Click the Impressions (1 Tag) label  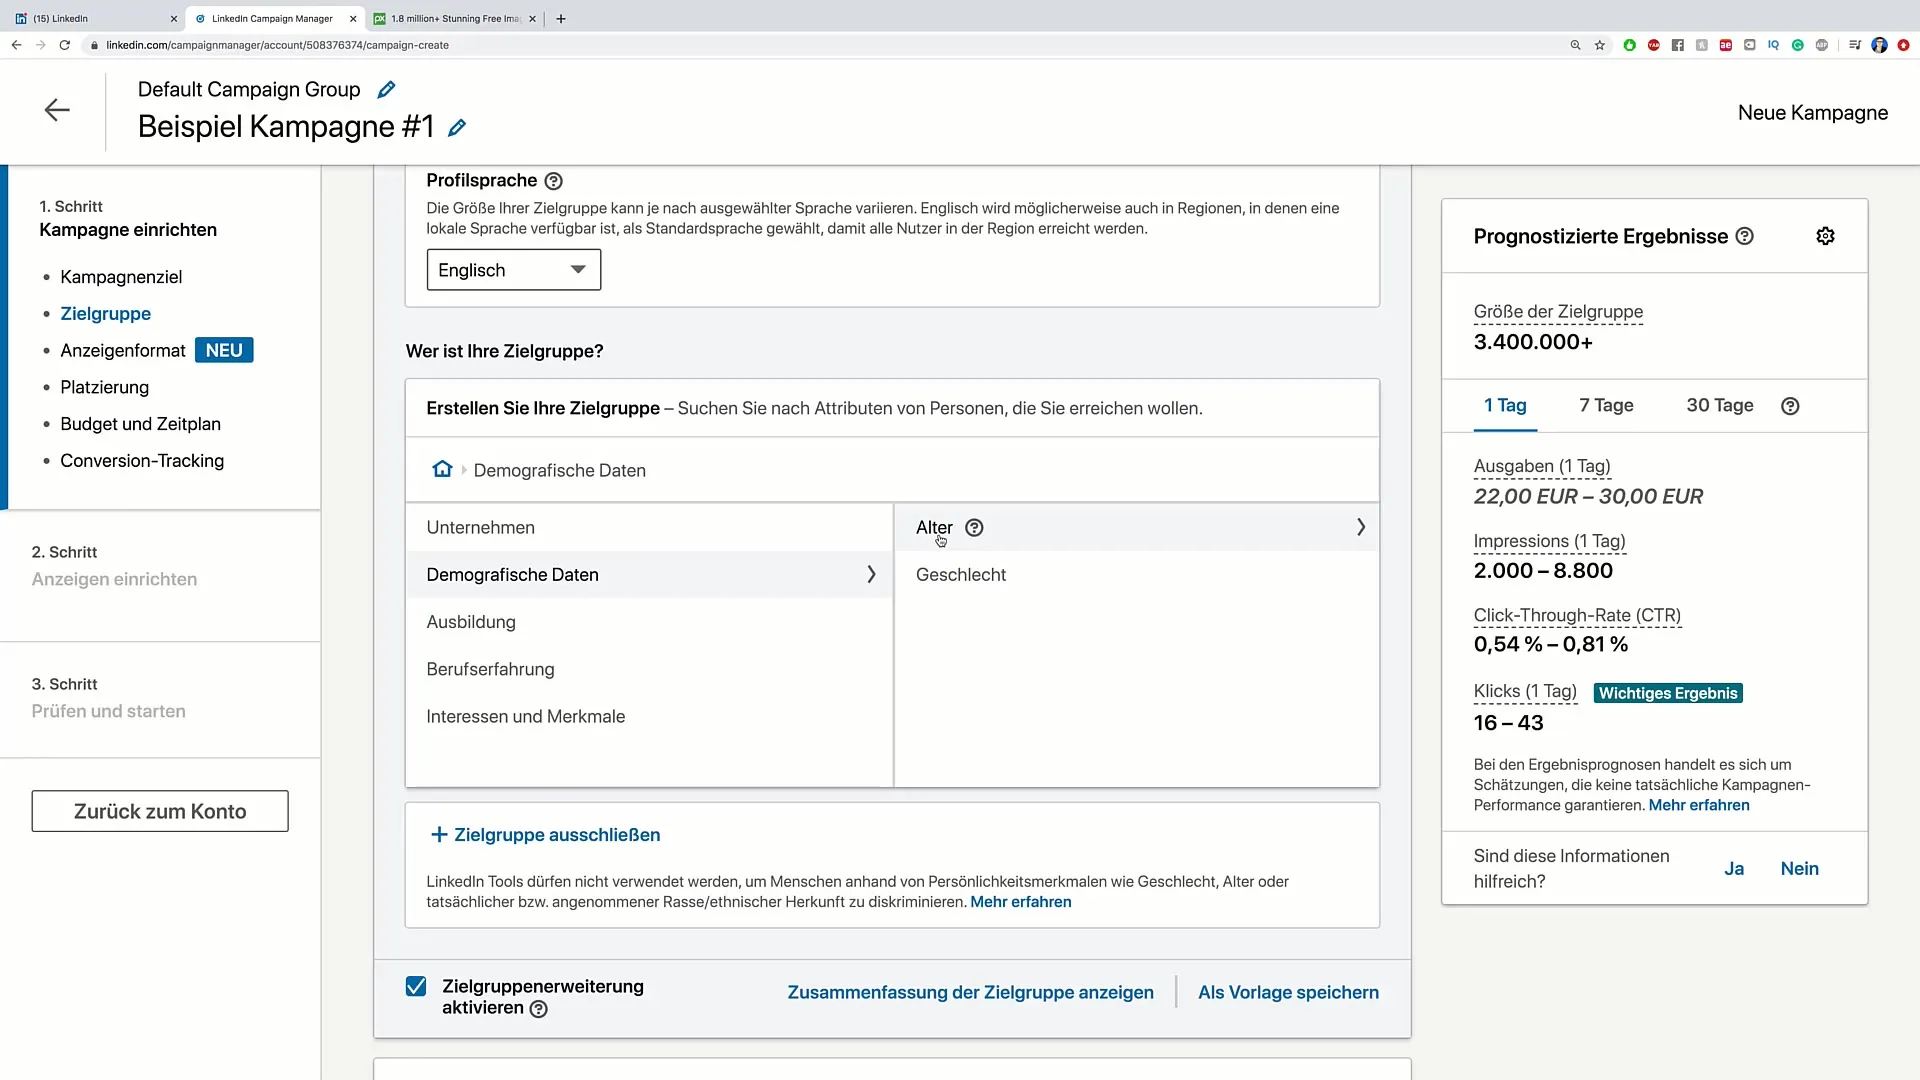1549,541
